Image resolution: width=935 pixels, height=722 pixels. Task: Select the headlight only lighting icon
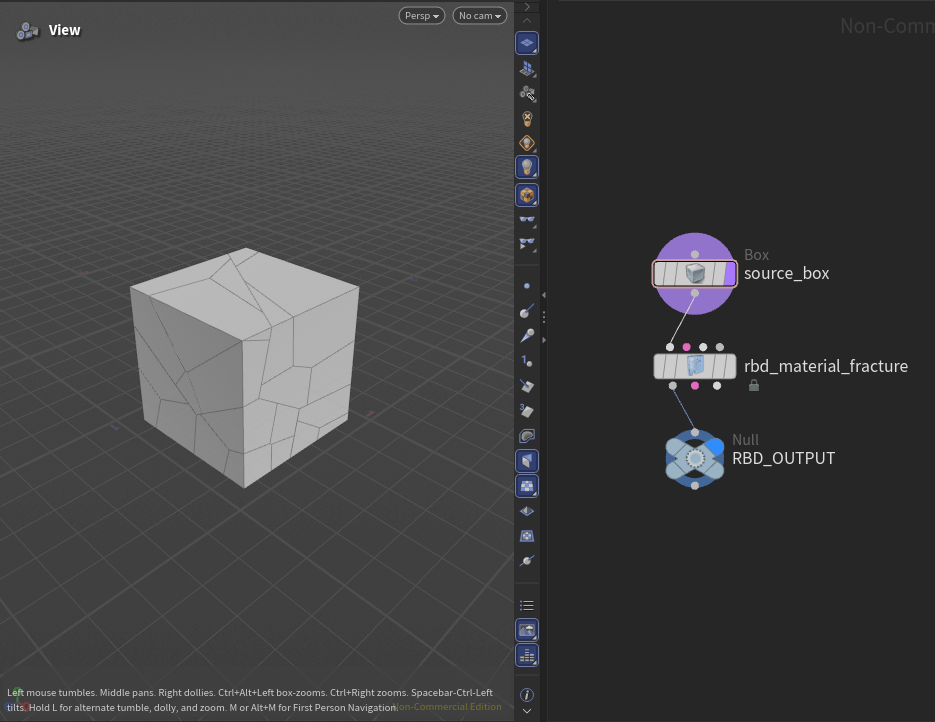pos(527,143)
